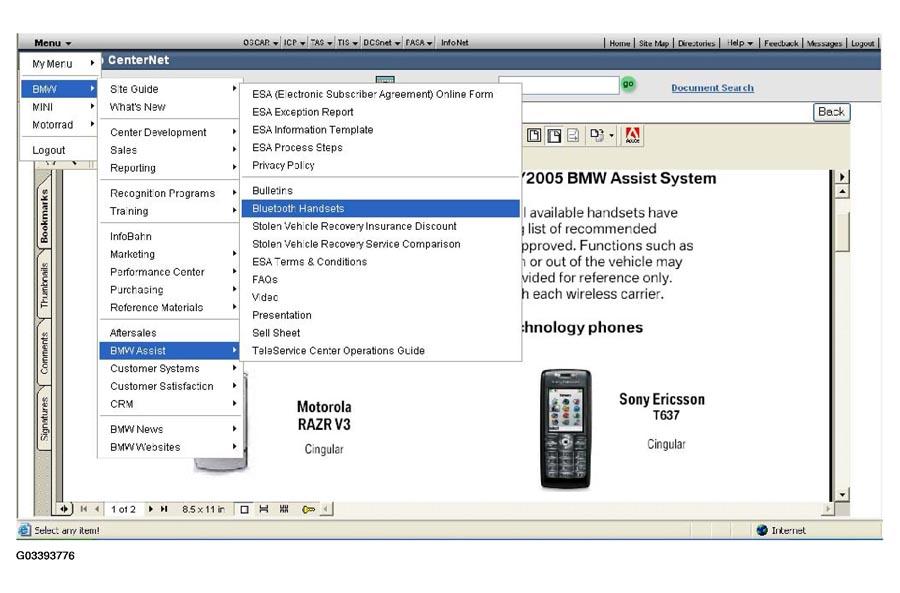This screenshot has width=900, height=593.
Task: Jump to the last page arrow
Action: tap(164, 509)
